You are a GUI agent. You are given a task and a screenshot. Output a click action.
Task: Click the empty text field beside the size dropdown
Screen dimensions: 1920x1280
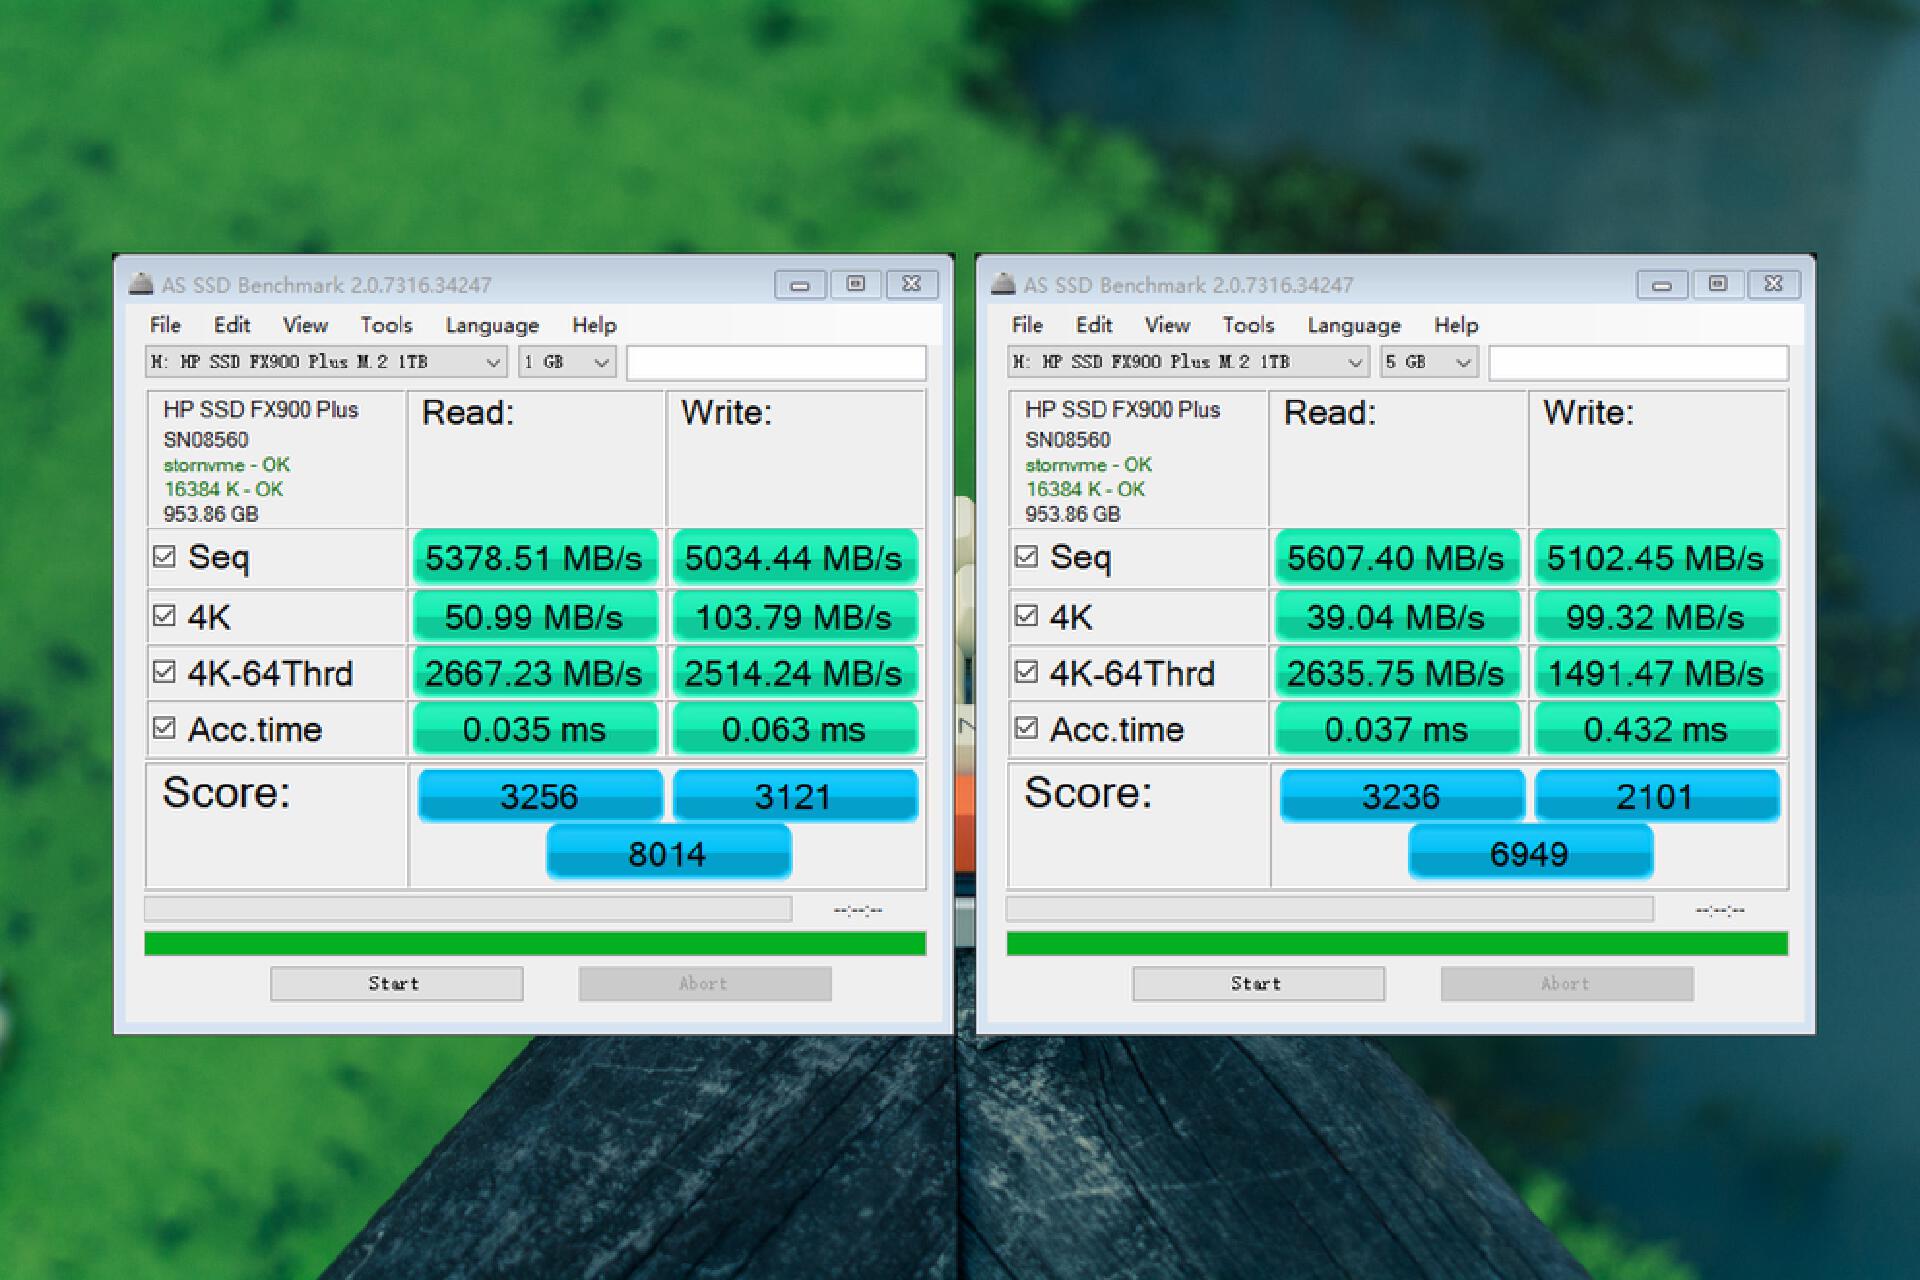[775, 362]
